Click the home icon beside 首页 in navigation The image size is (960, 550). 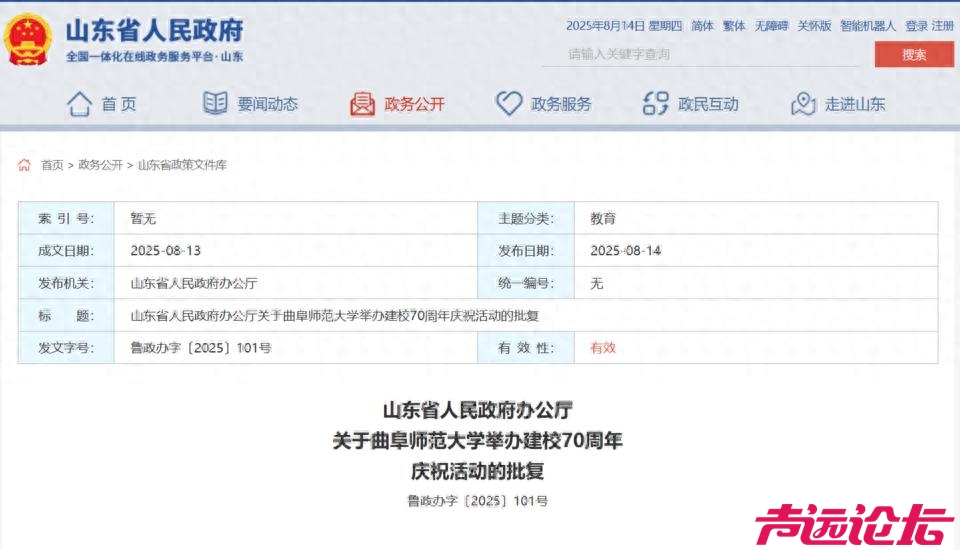tap(79, 104)
